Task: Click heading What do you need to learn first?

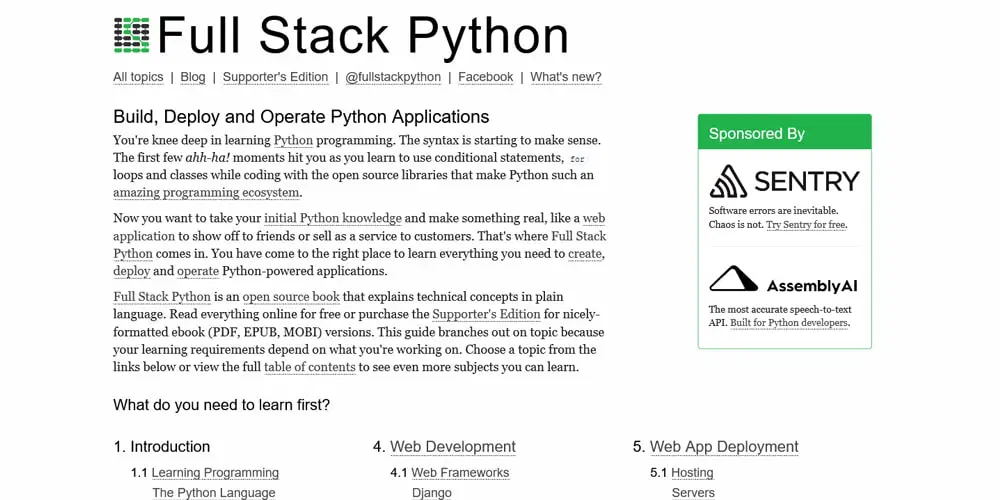Action: pos(221,405)
